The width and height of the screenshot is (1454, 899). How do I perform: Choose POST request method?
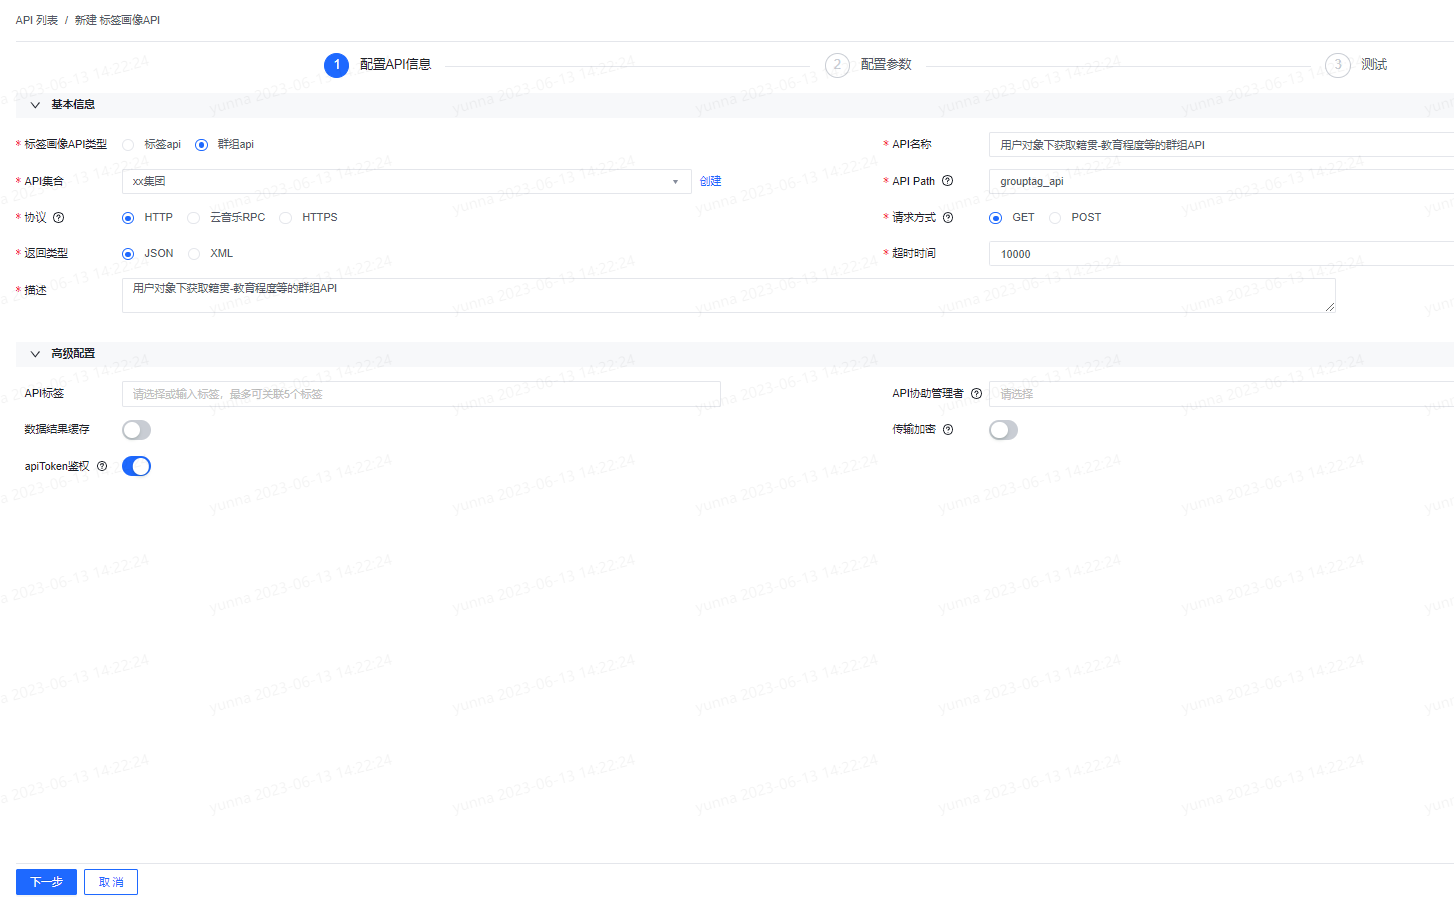(1055, 218)
